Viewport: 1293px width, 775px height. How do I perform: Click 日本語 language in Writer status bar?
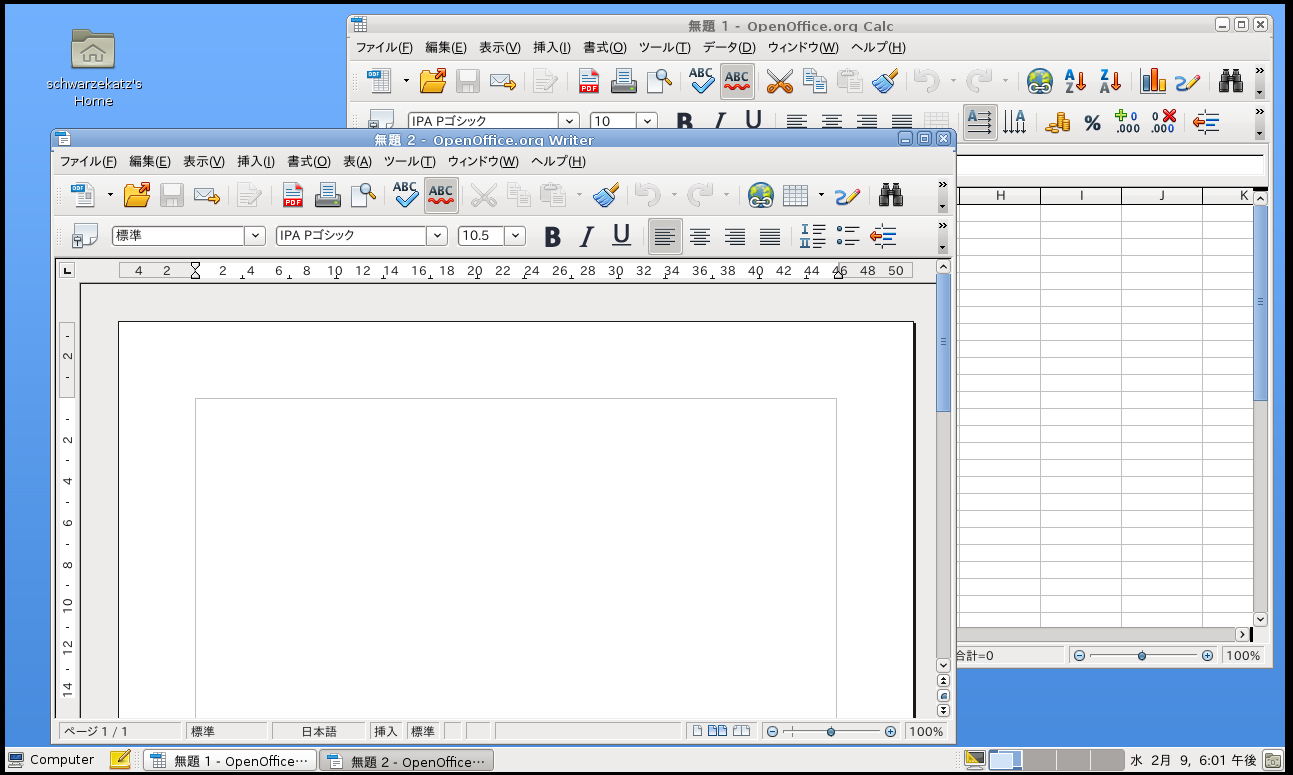coord(319,731)
